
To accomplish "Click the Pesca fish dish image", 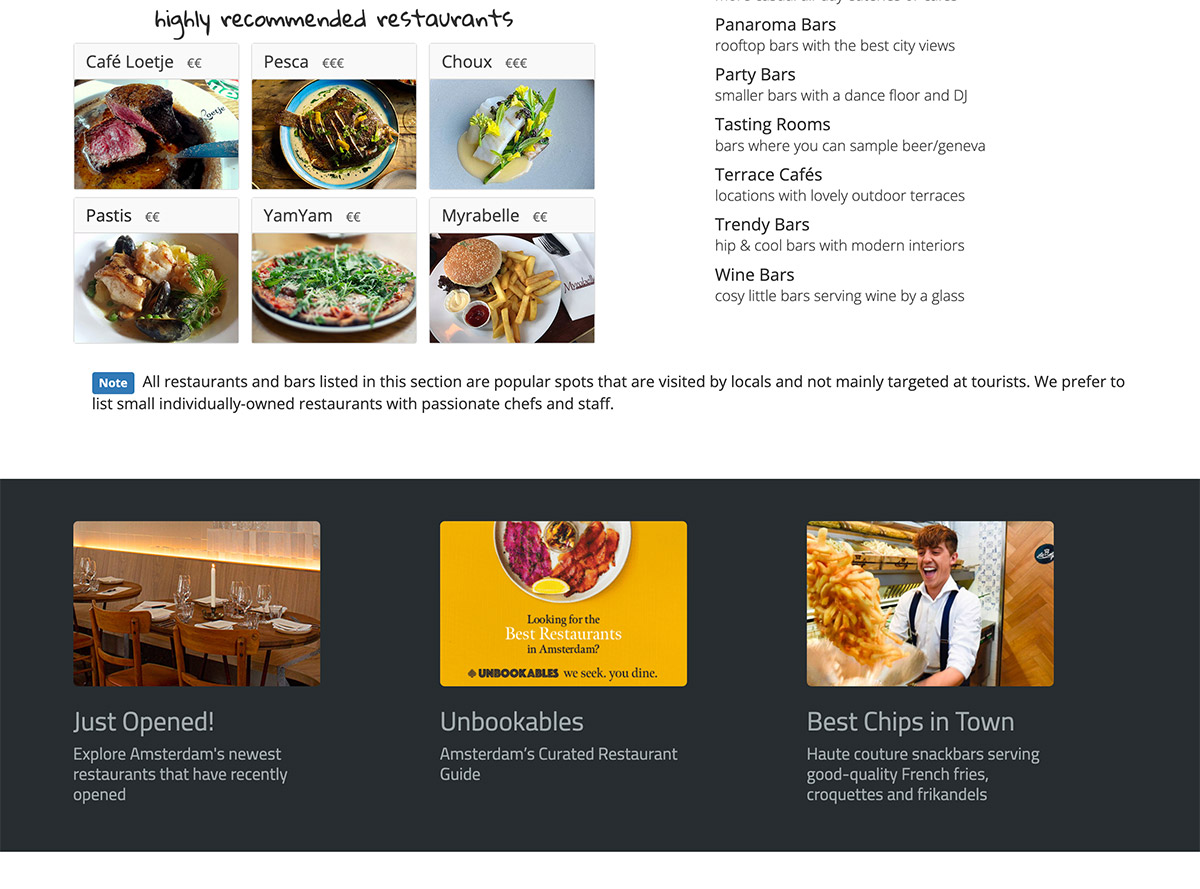I will [x=334, y=134].
